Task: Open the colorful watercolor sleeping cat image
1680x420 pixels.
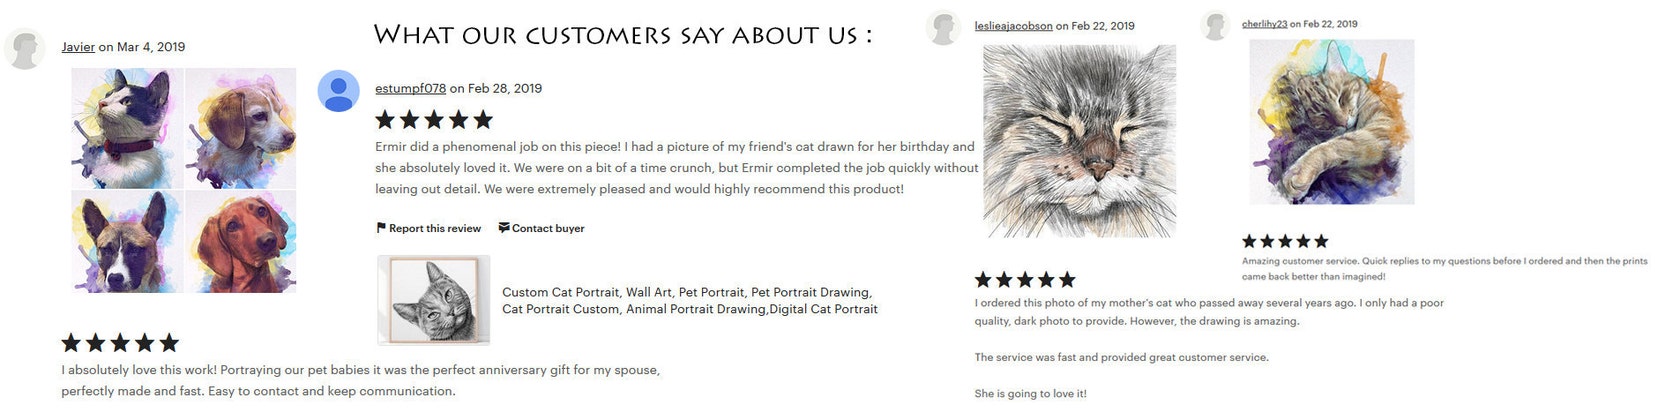Action: 1332,122
